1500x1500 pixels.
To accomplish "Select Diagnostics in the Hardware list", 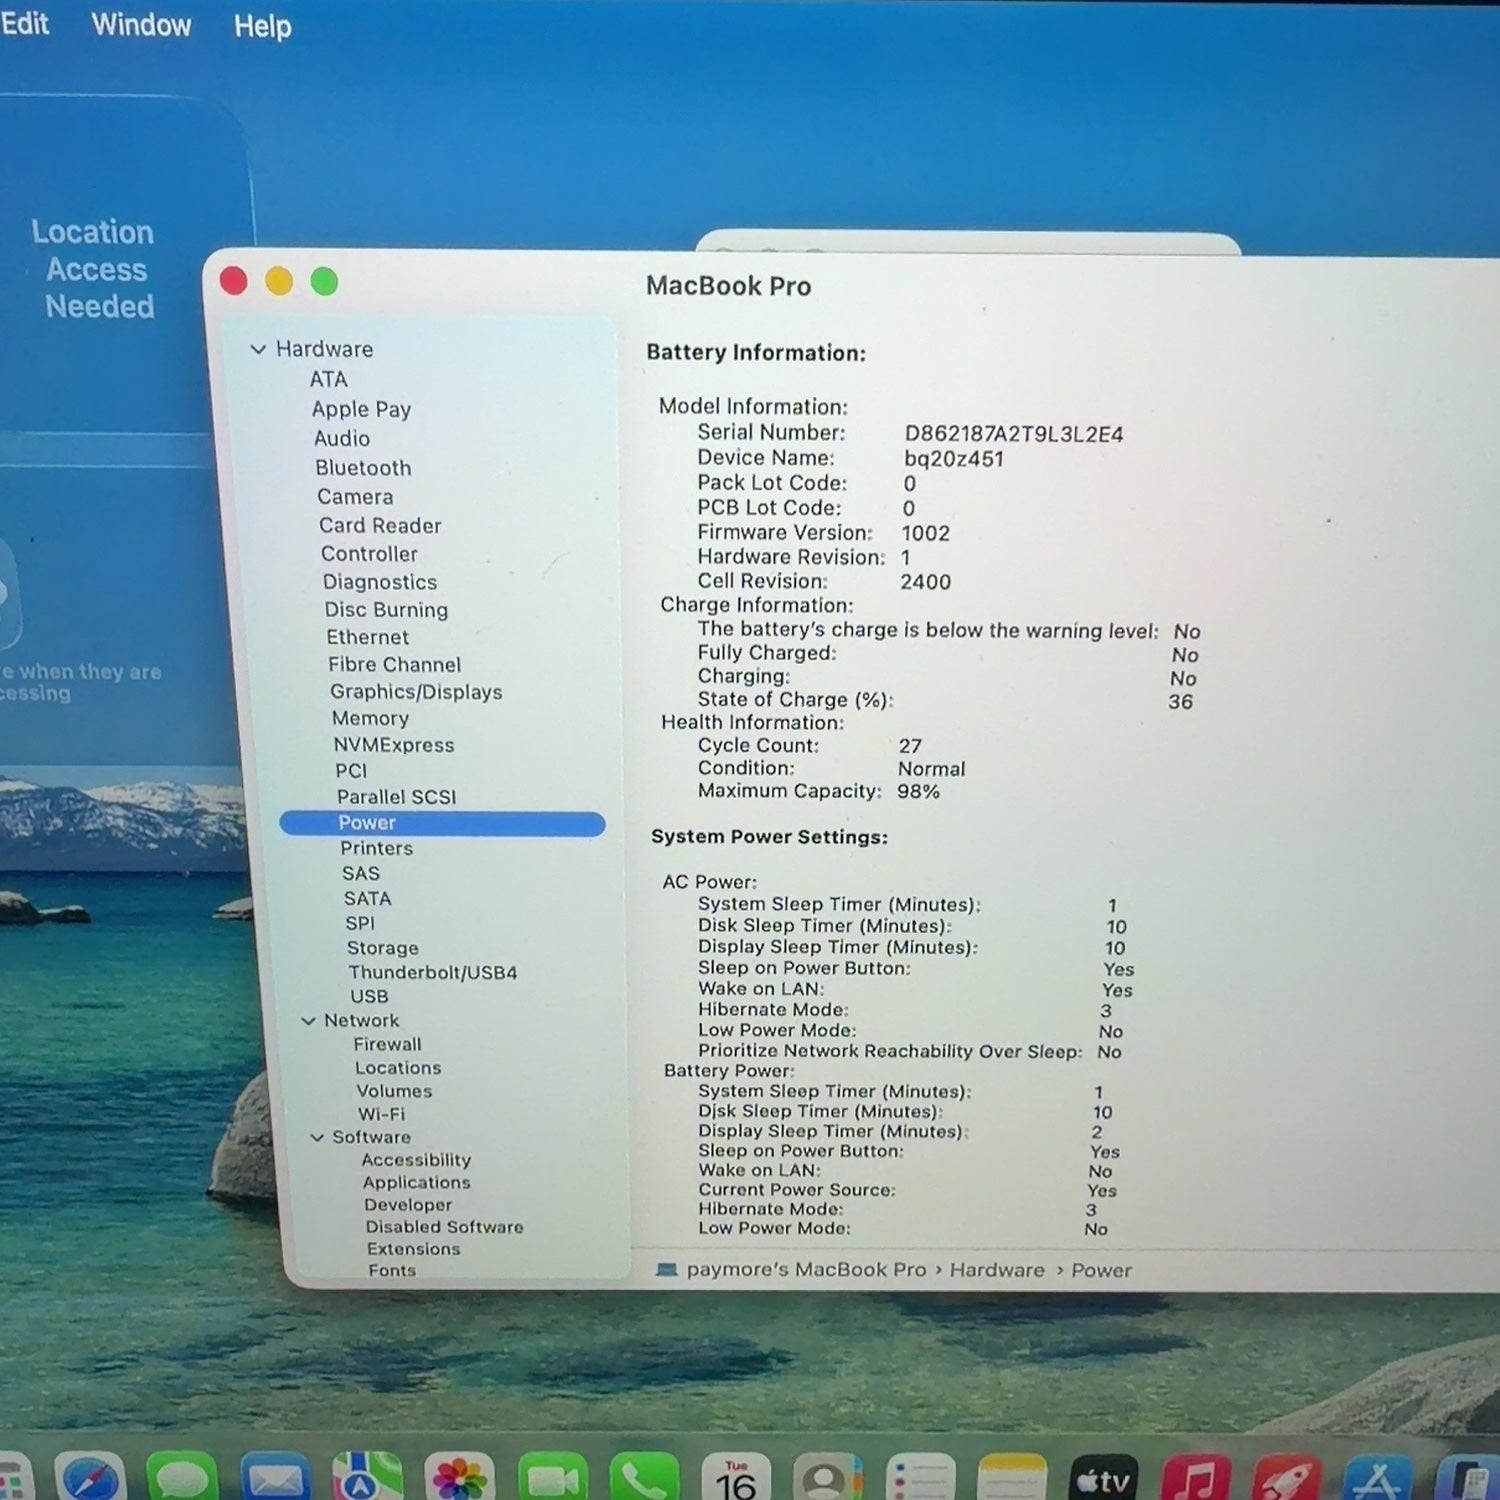I will pos(380,582).
